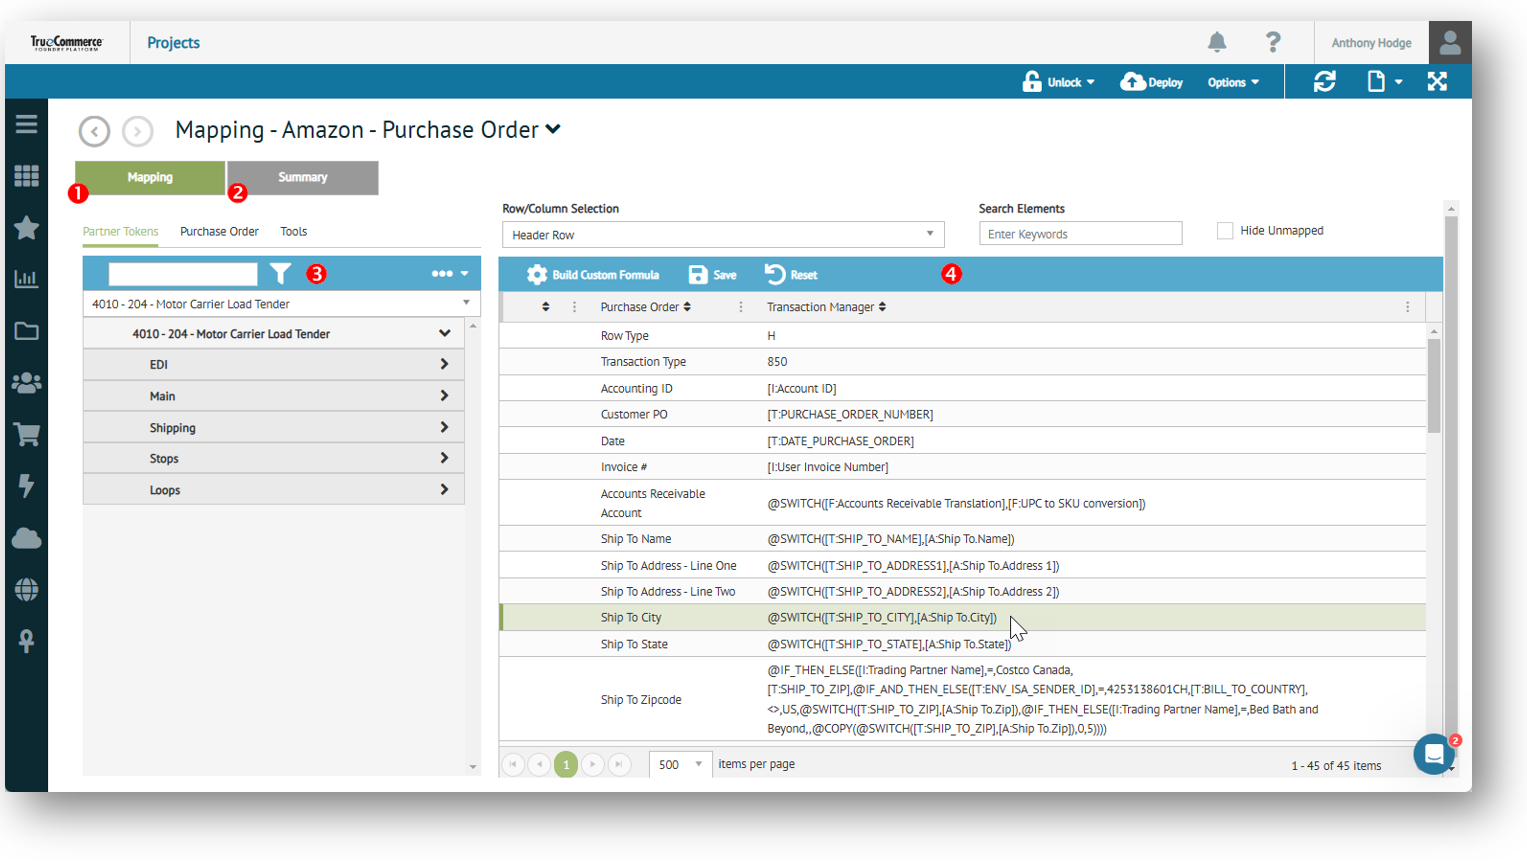This screenshot has height=862, width=1527.
Task: Click the notifications bell icon
Action: [1216, 42]
